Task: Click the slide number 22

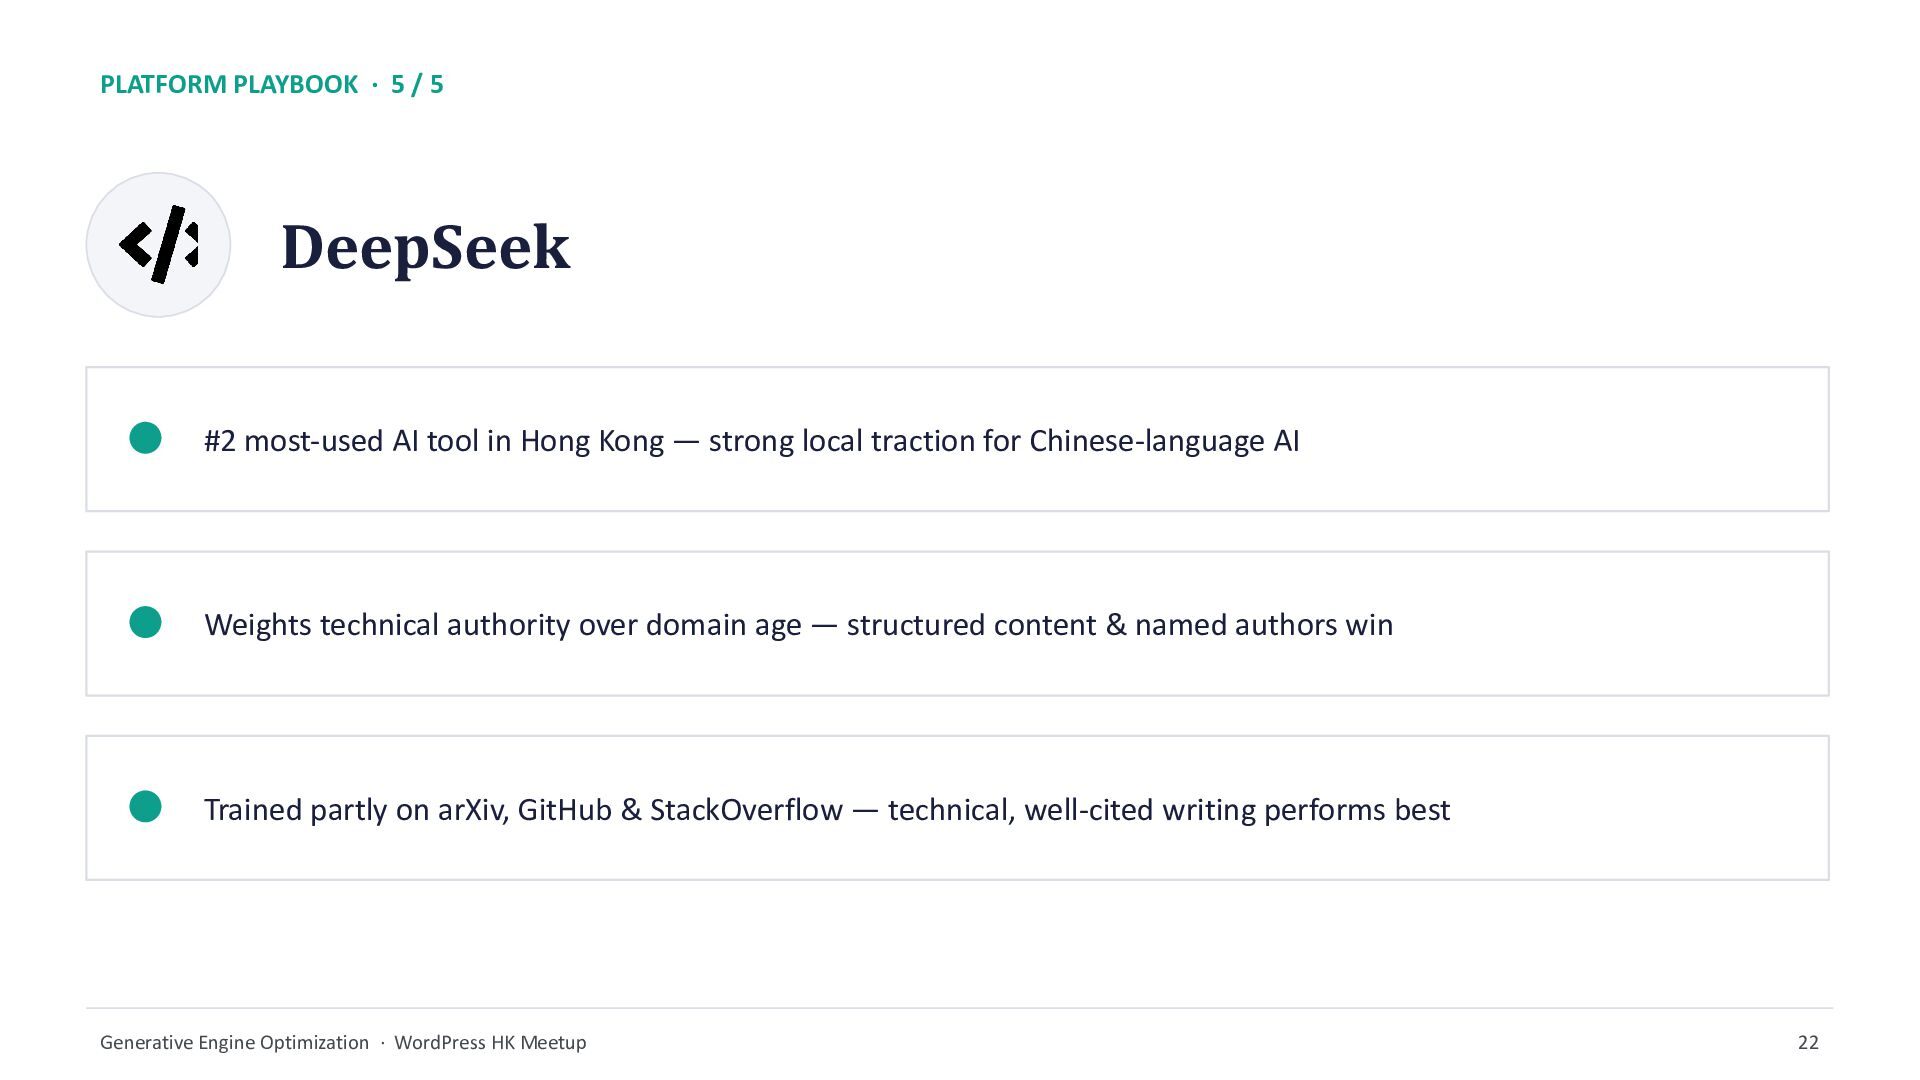Action: pyautogui.click(x=1808, y=1042)
